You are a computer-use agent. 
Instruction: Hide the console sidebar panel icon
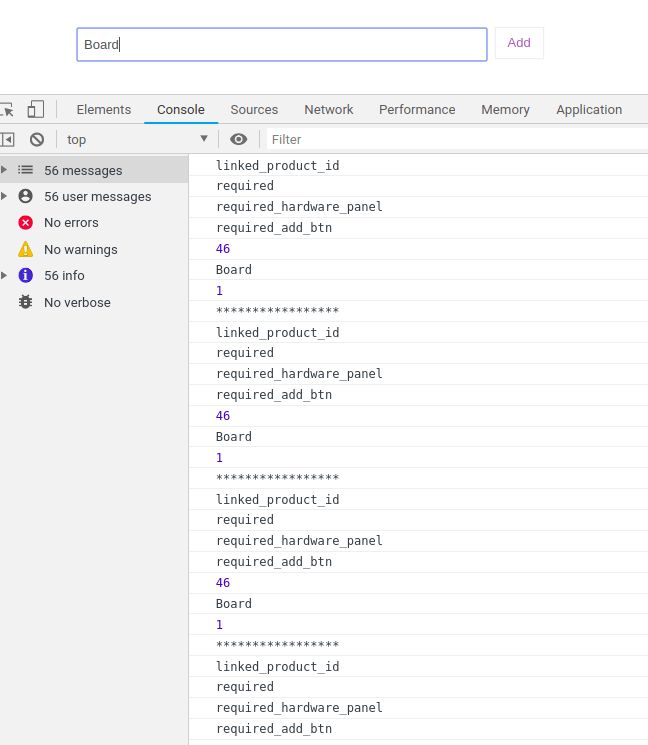tap(7, 140)
